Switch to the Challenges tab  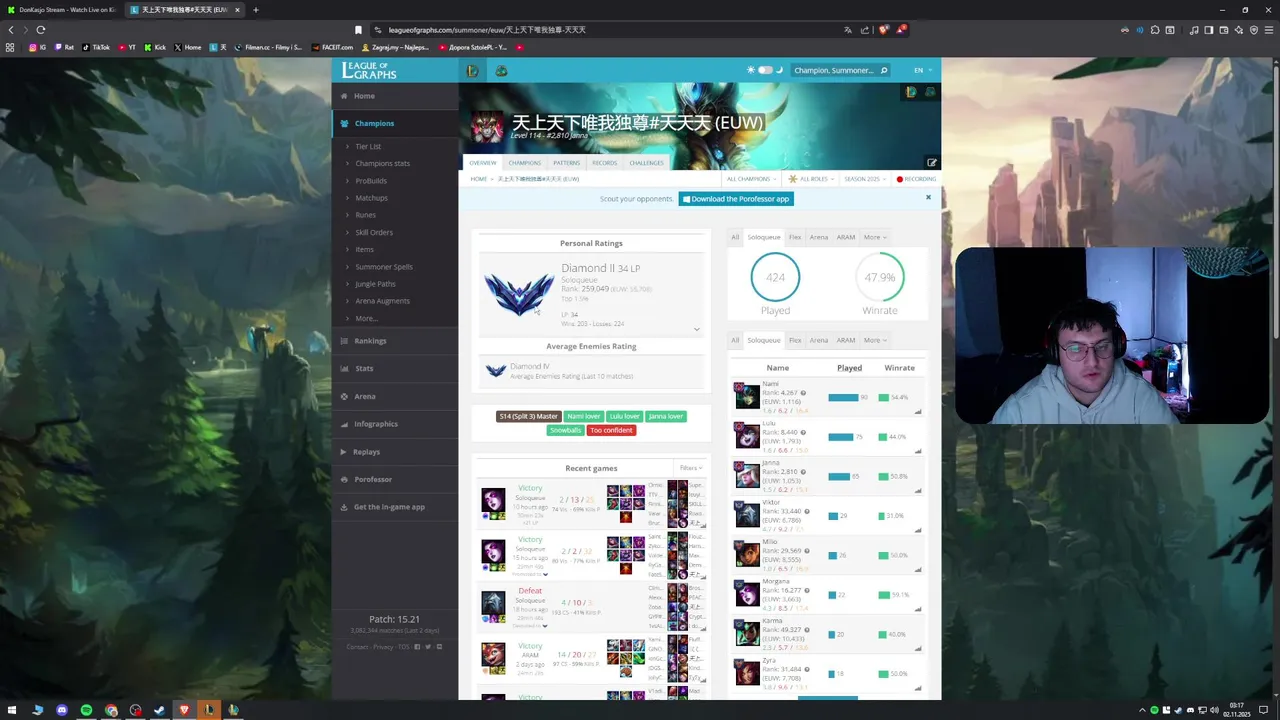click(646, 163)
